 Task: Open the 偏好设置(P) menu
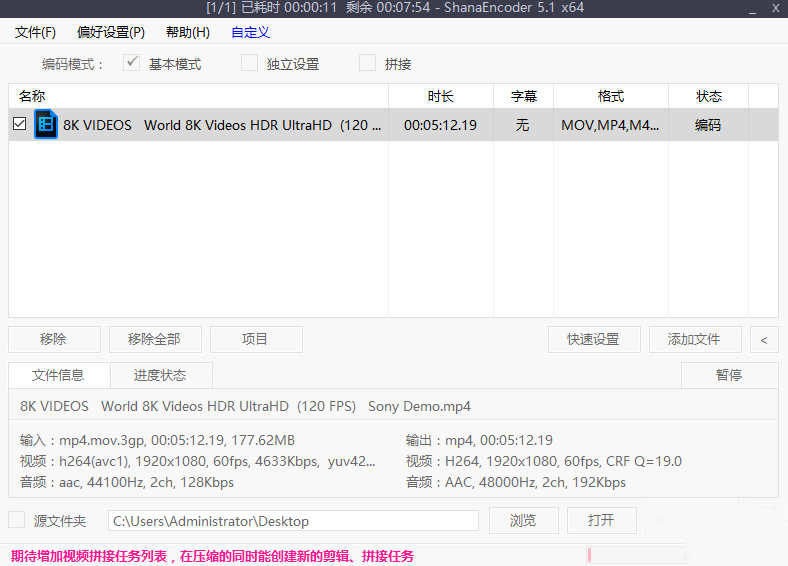pyautogui.click(x=111, y=32)
